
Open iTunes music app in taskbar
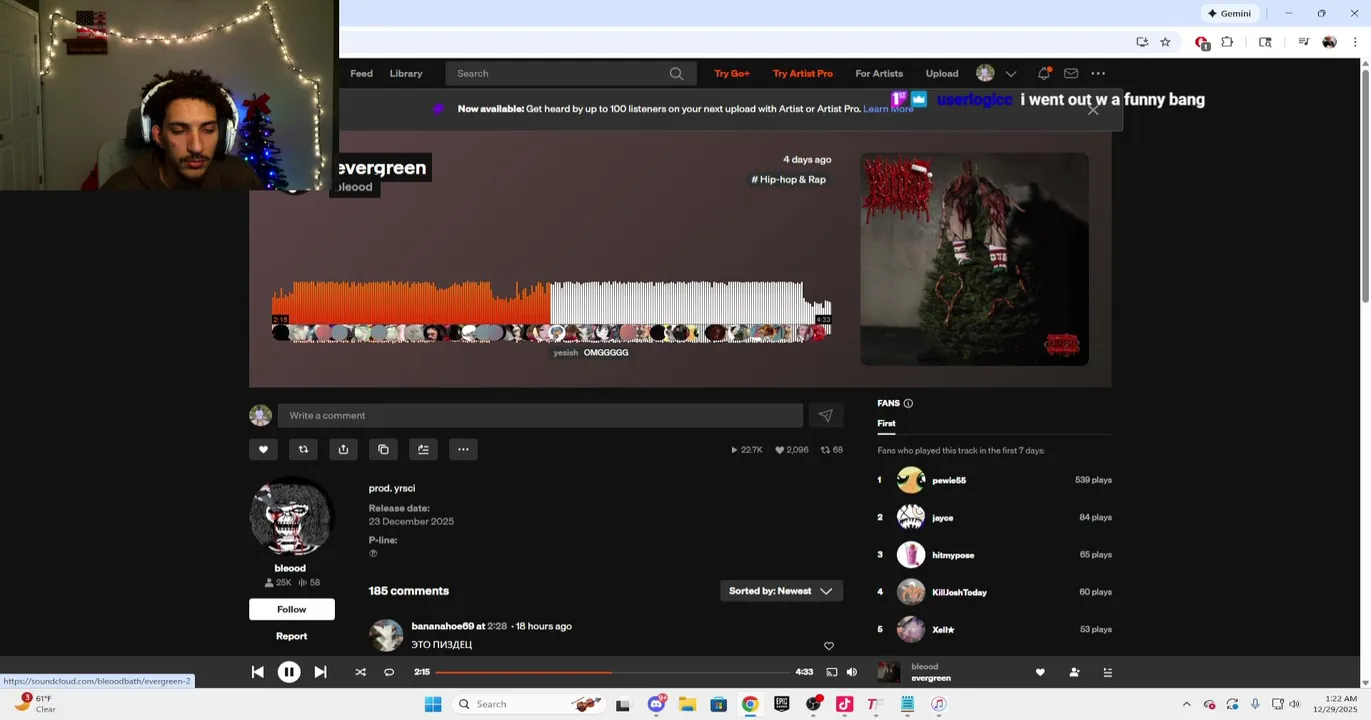[x=939, y=704]
